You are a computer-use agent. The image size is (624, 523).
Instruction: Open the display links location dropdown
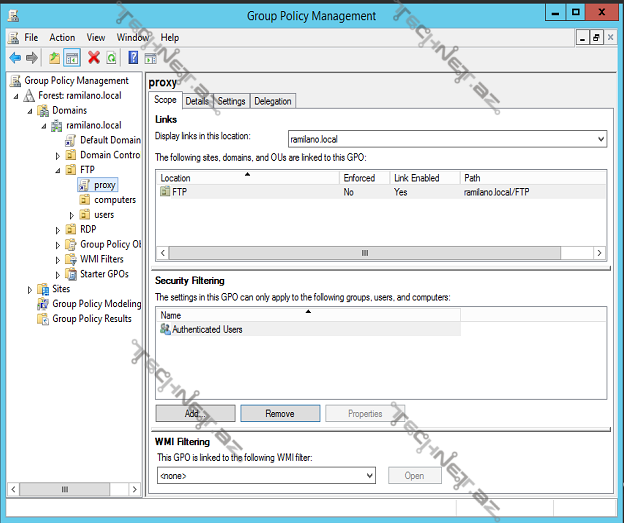[x=599, y=139]
